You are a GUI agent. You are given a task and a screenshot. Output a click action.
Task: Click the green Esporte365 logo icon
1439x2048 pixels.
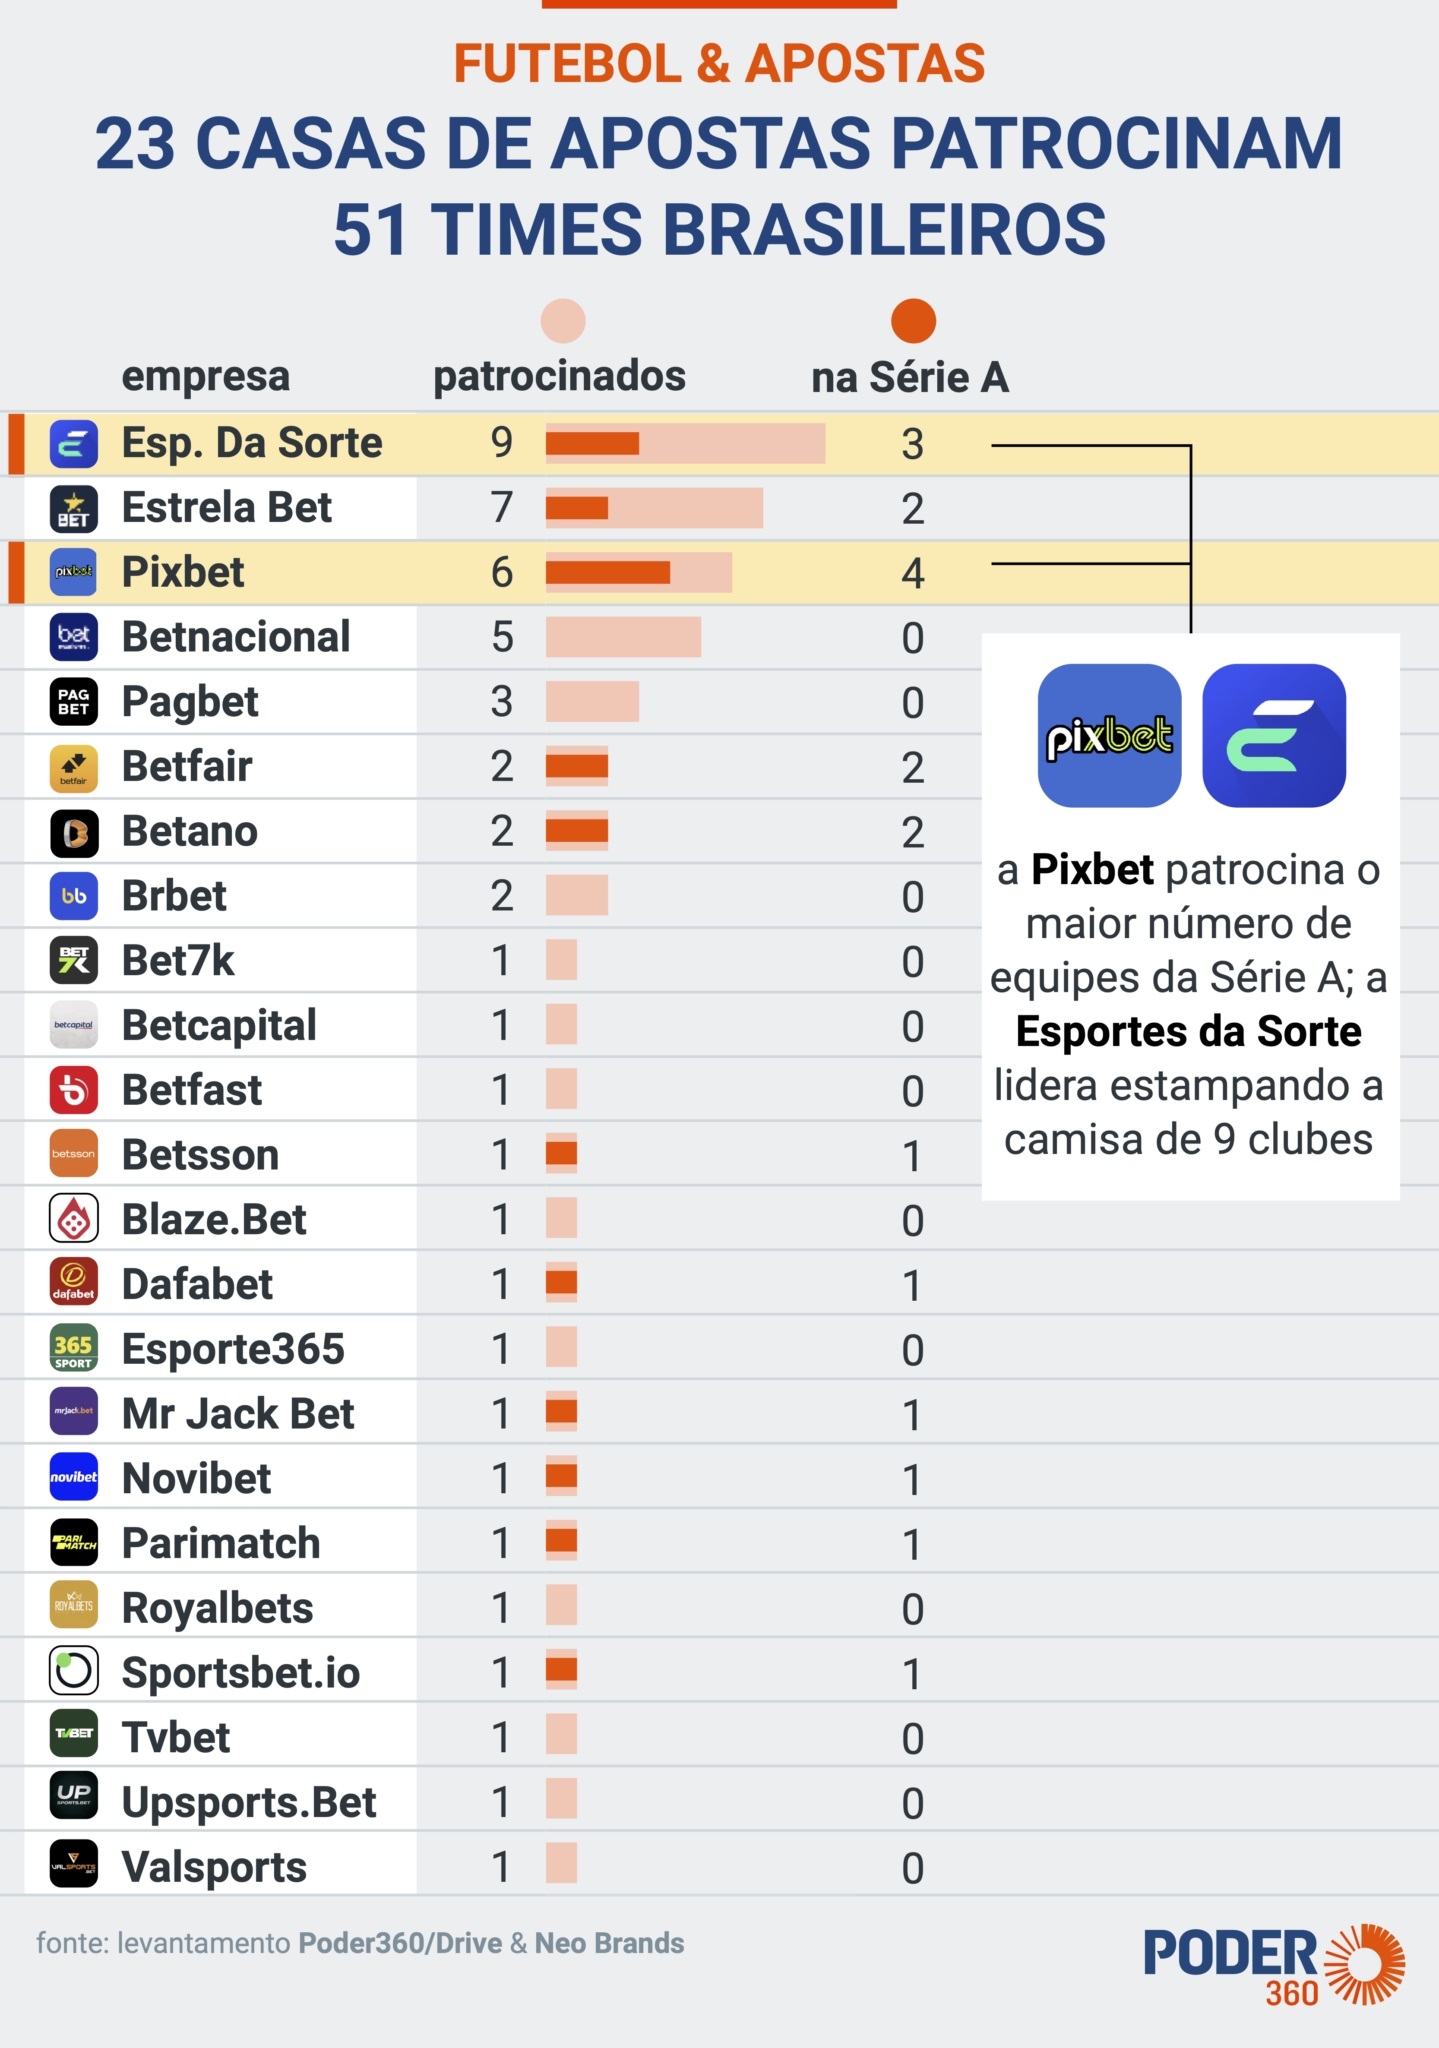pyautogui.click(x=74, y=1348)
